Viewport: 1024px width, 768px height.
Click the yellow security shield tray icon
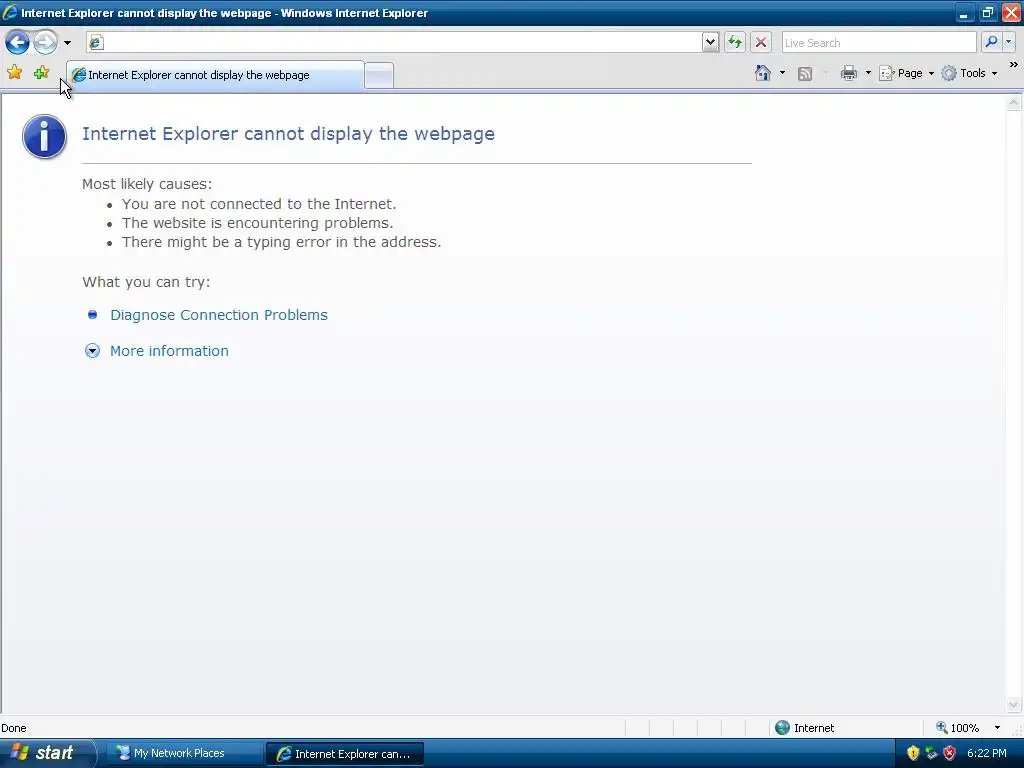coord(913,753)
